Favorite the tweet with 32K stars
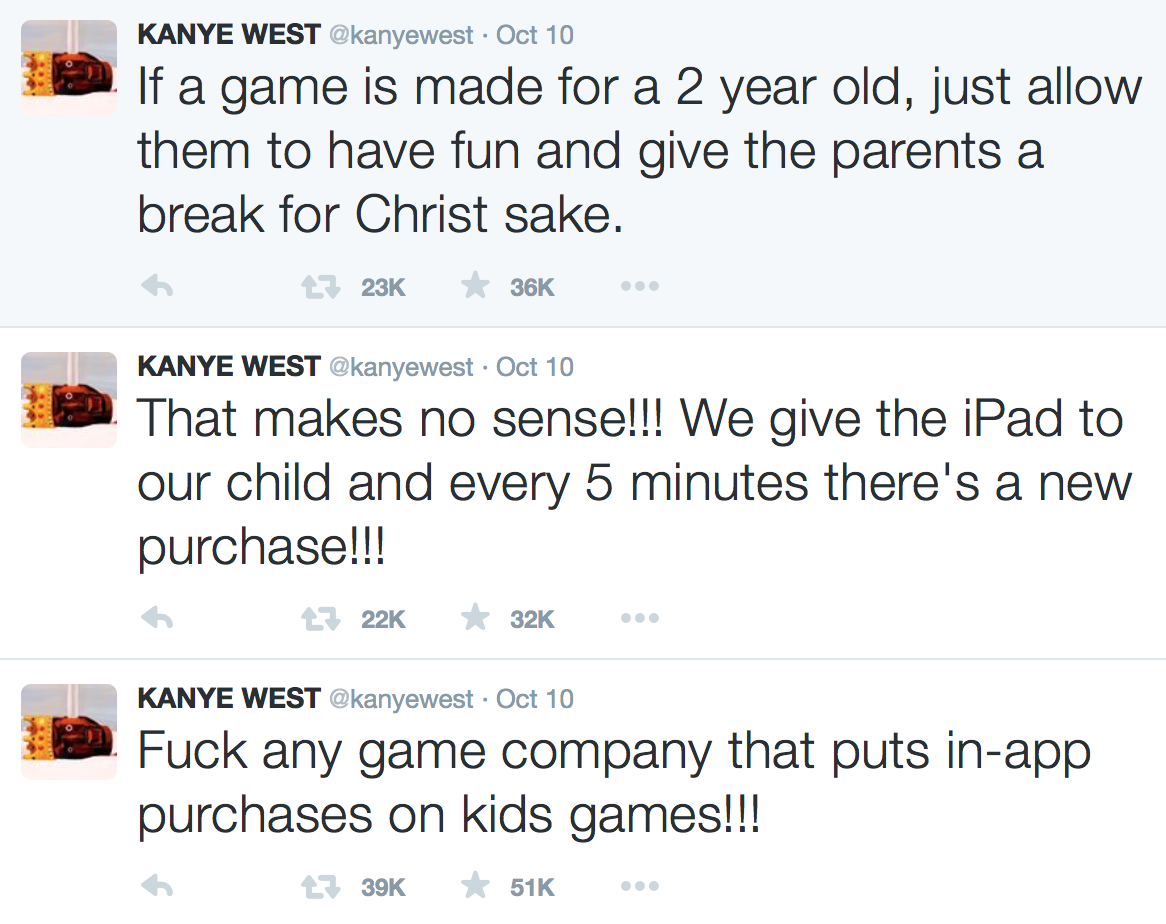 click(475, 618)
